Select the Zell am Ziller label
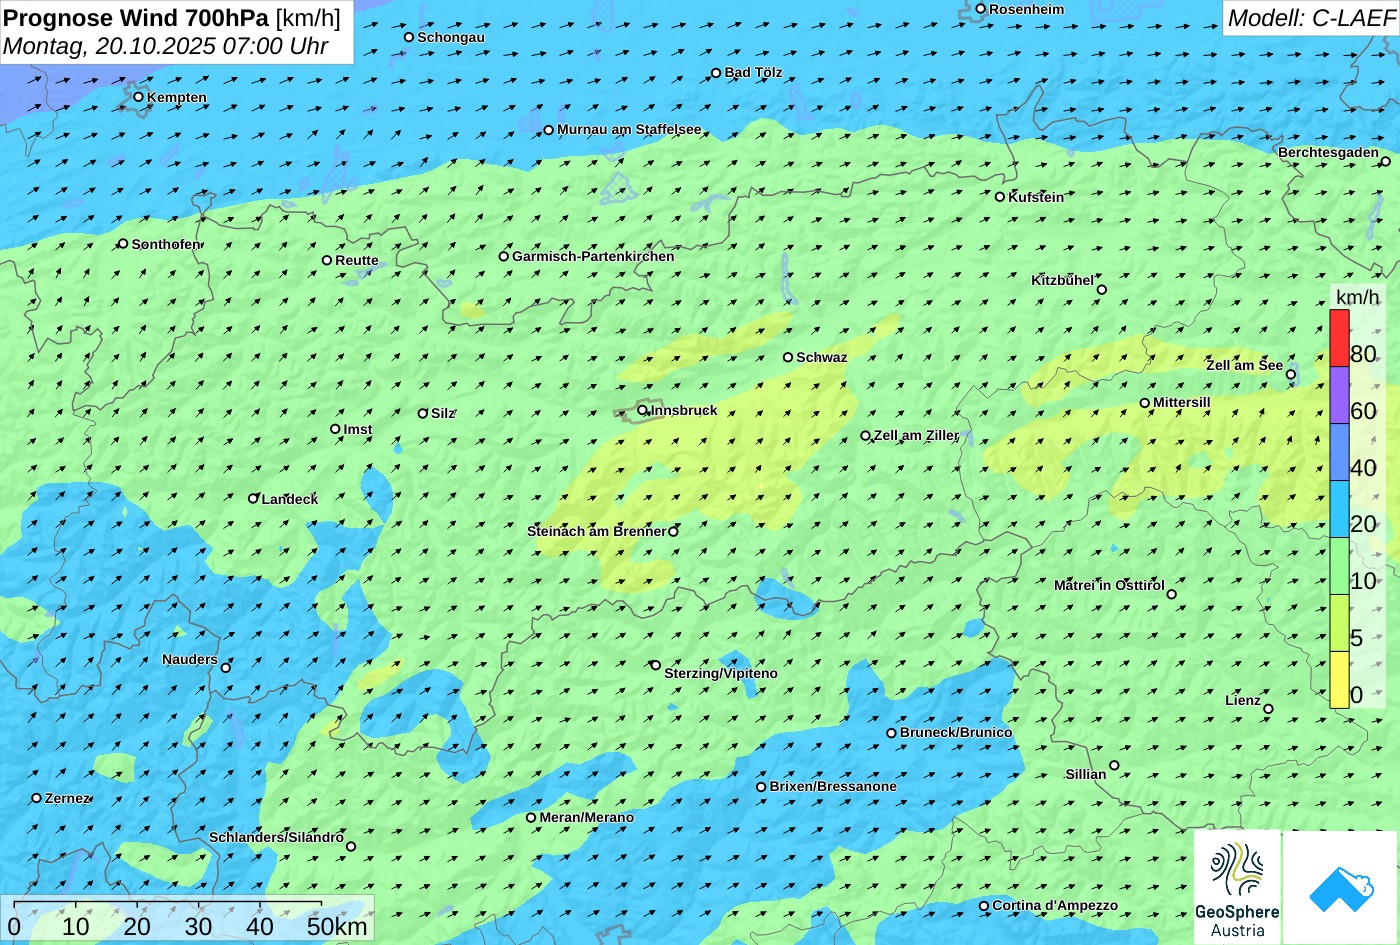Screen dimensions: 1400x945 pyautogui.click(x=917, y=435)
